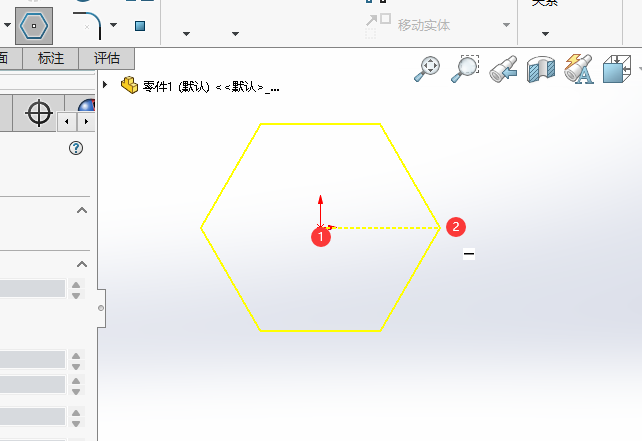This screenshot has height=441, width=642.
Task: Collapse the lower property section chevron
Action: click(x=82, y=264)
